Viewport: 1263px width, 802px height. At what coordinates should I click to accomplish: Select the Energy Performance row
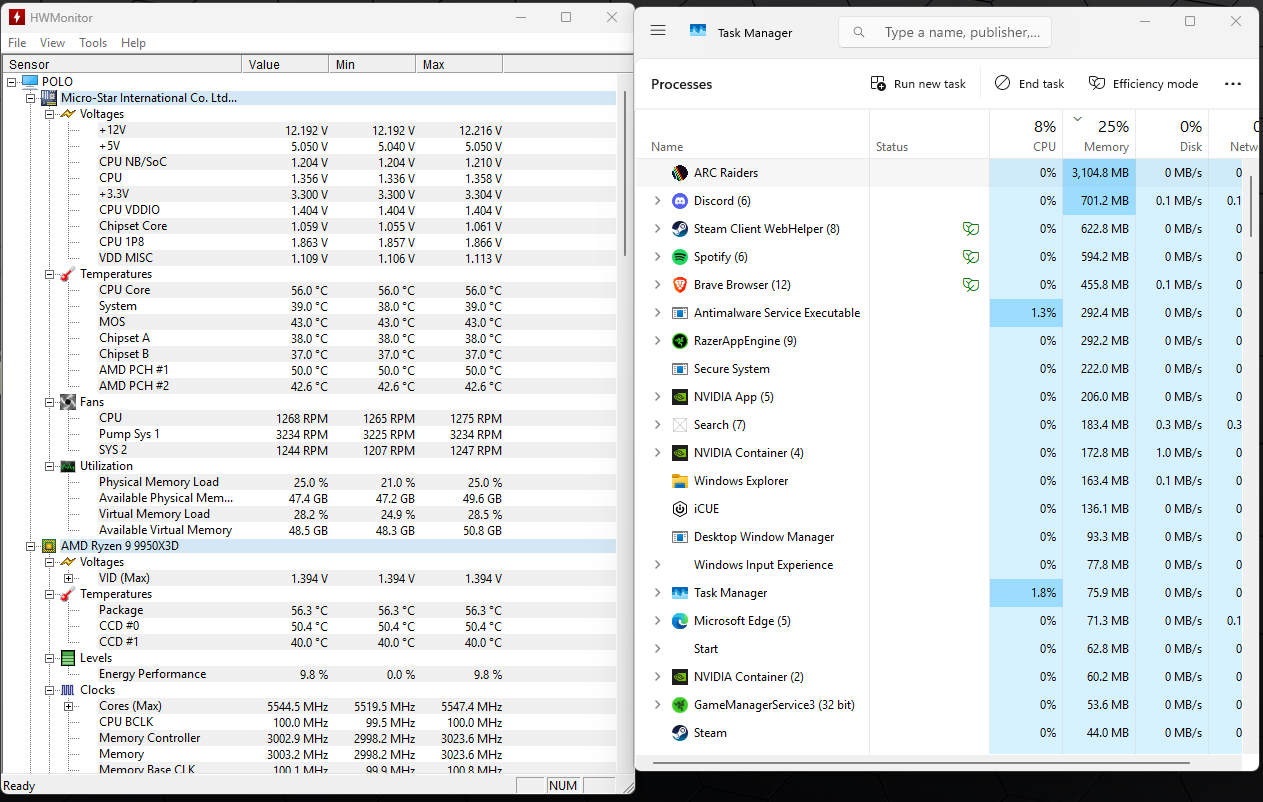coord(309,674)
